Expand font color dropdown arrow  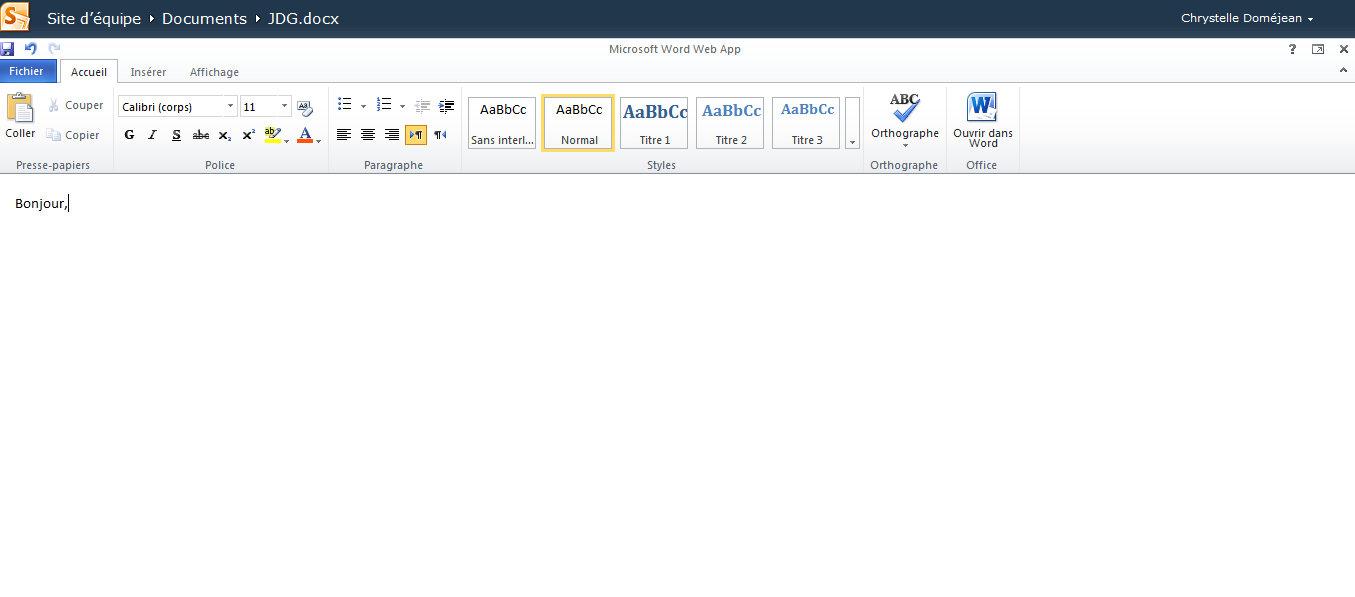(x=319, y=141)
